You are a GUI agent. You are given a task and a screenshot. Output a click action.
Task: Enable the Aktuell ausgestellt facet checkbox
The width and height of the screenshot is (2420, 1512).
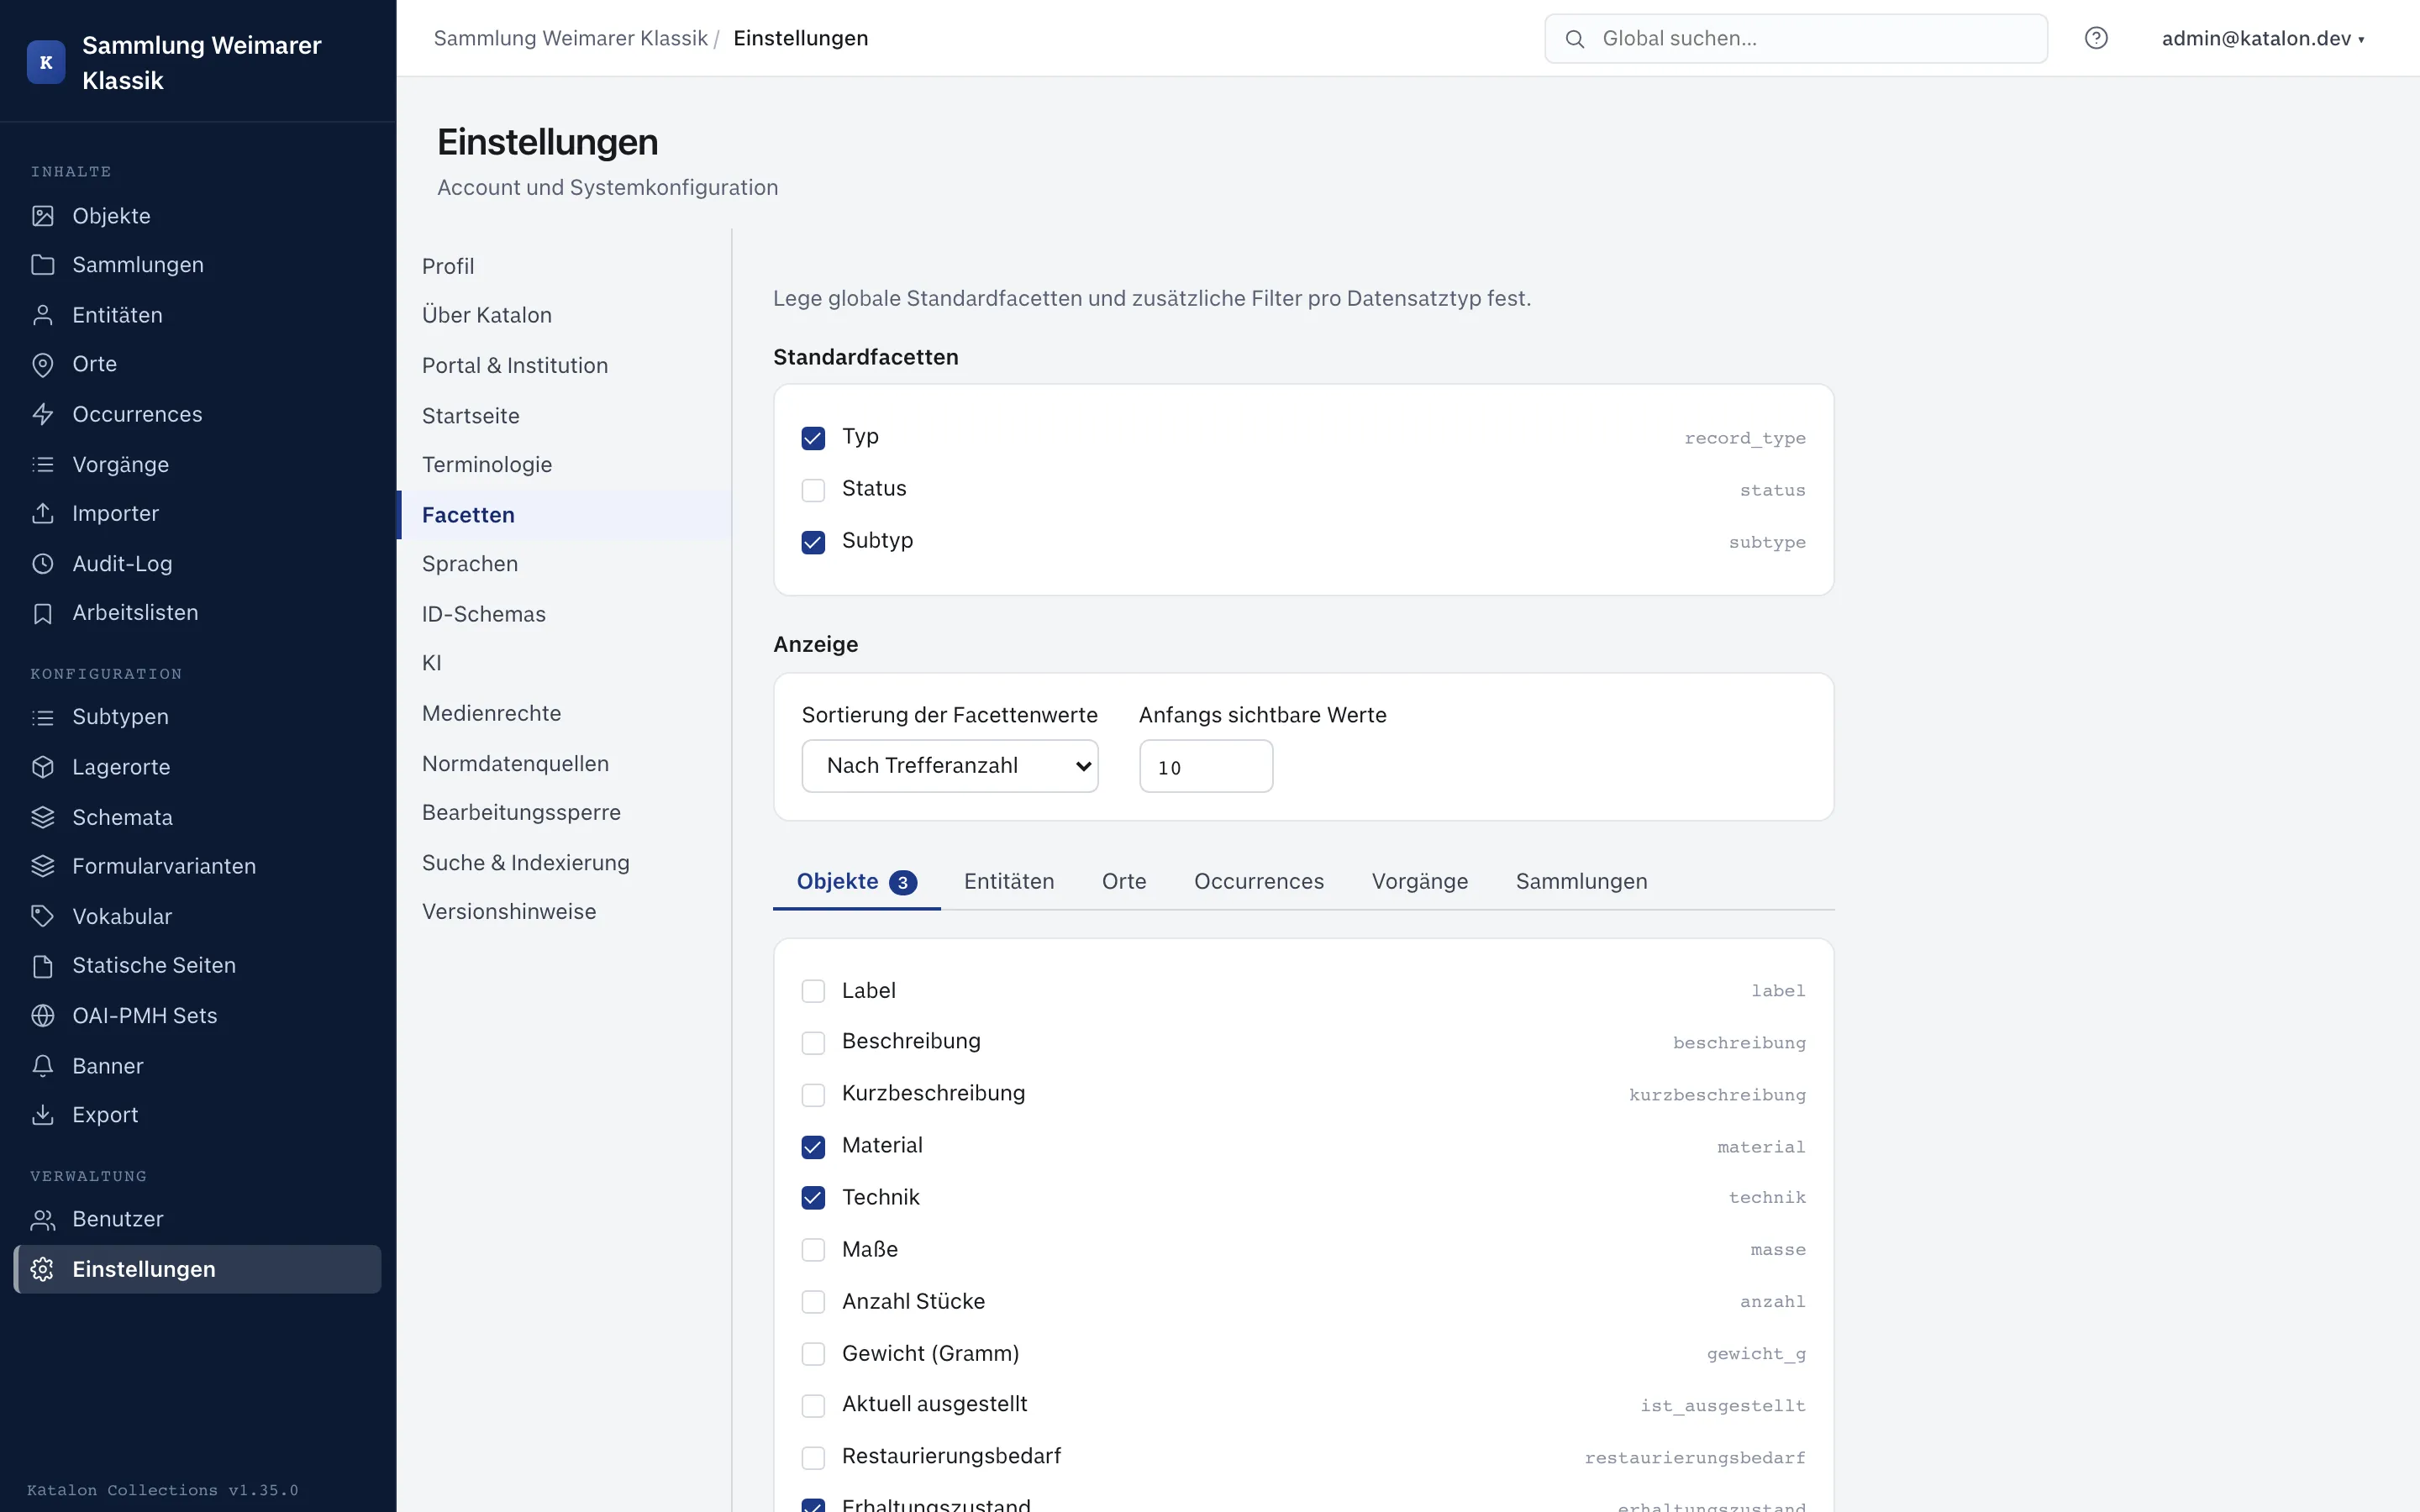coord(813,1406)
